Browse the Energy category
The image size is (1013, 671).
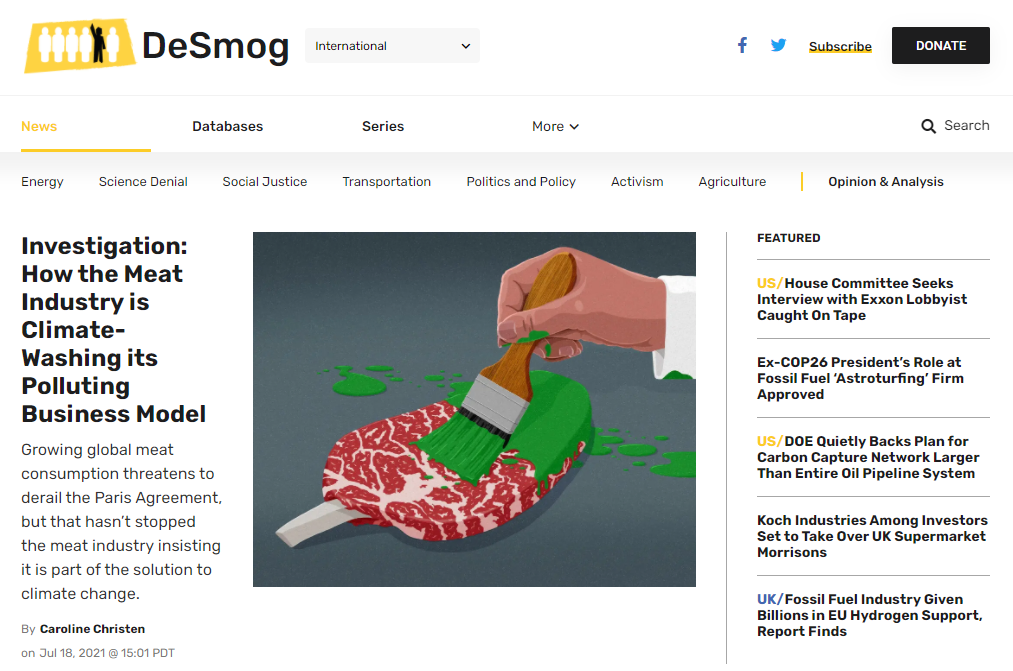[x=42, y=181]
